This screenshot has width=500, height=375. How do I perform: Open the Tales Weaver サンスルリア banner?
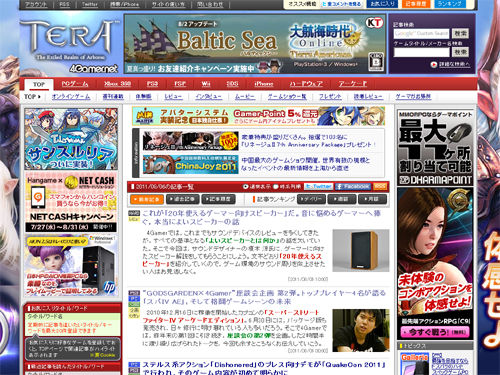coord(71,139)
